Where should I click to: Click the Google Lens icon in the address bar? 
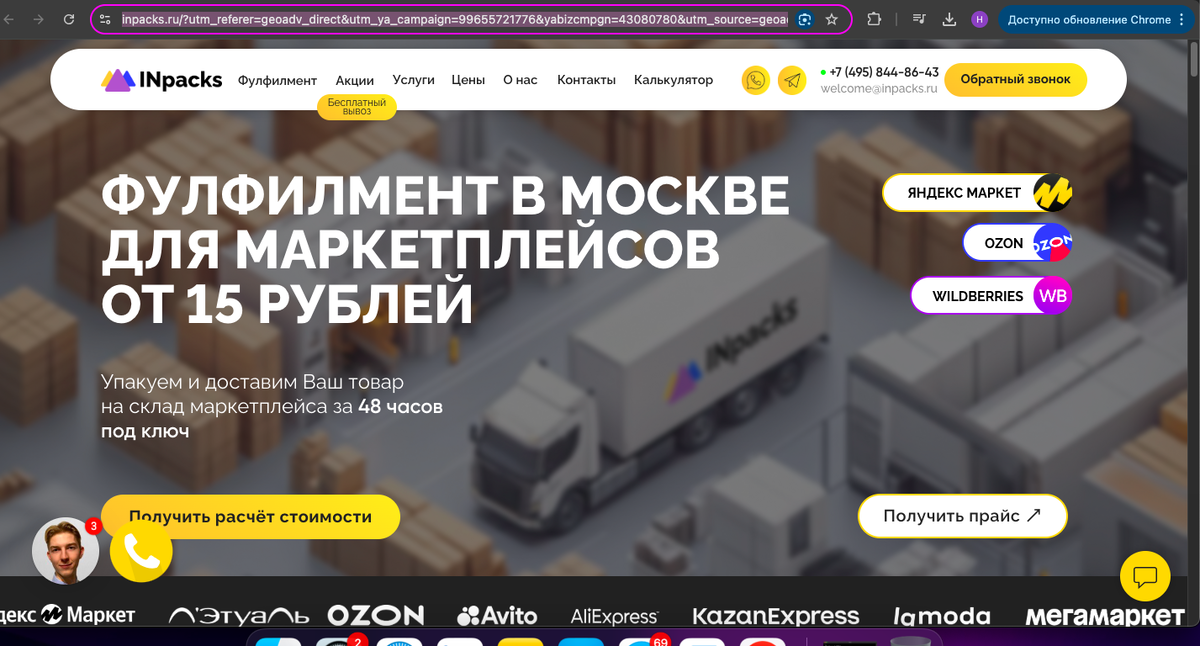[x=804, y=19]
